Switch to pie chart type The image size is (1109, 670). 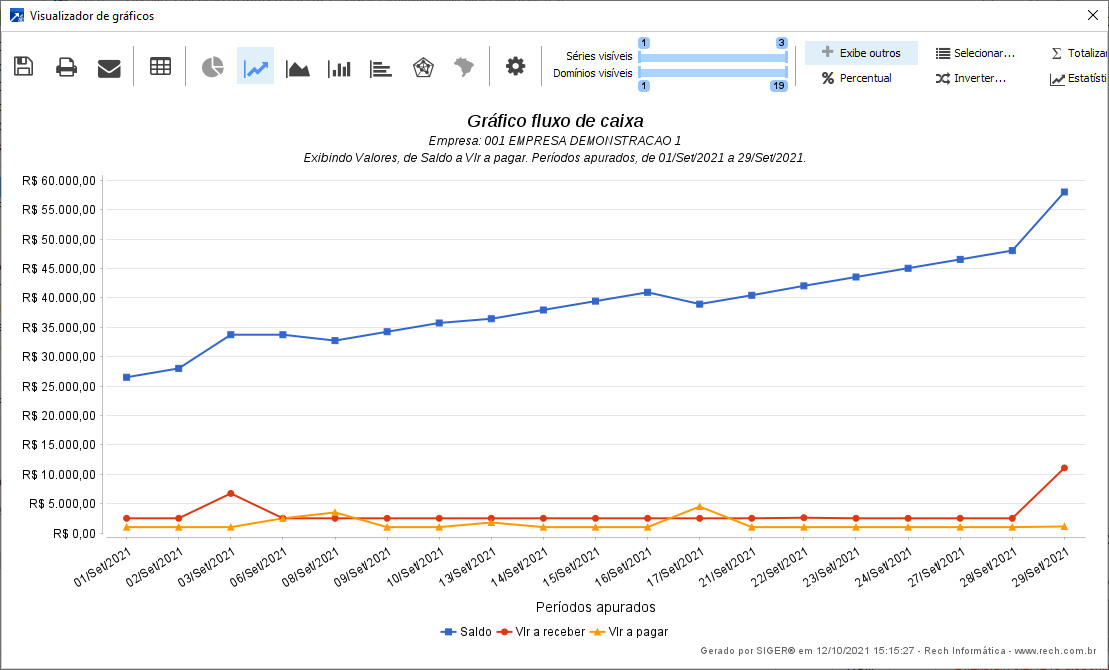tap(213, 67)
